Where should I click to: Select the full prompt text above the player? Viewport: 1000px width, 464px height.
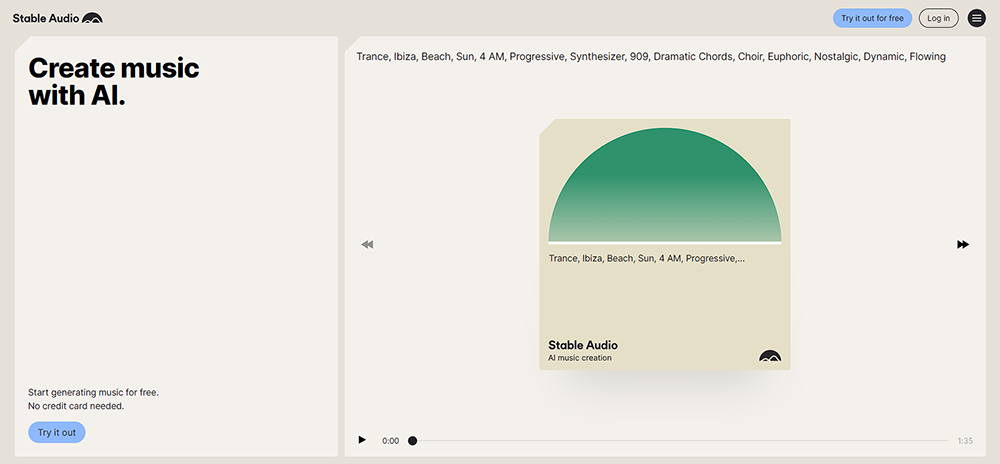click(650, 57)
